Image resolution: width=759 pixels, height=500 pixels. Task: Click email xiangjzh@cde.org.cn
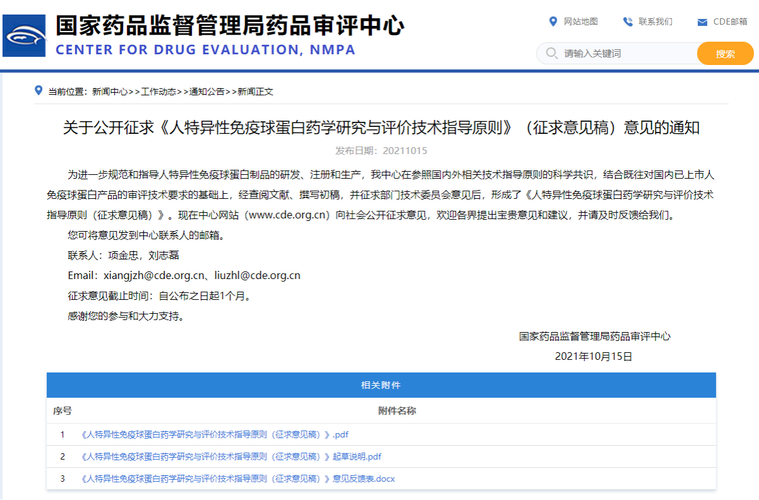(x=154, y=275)
